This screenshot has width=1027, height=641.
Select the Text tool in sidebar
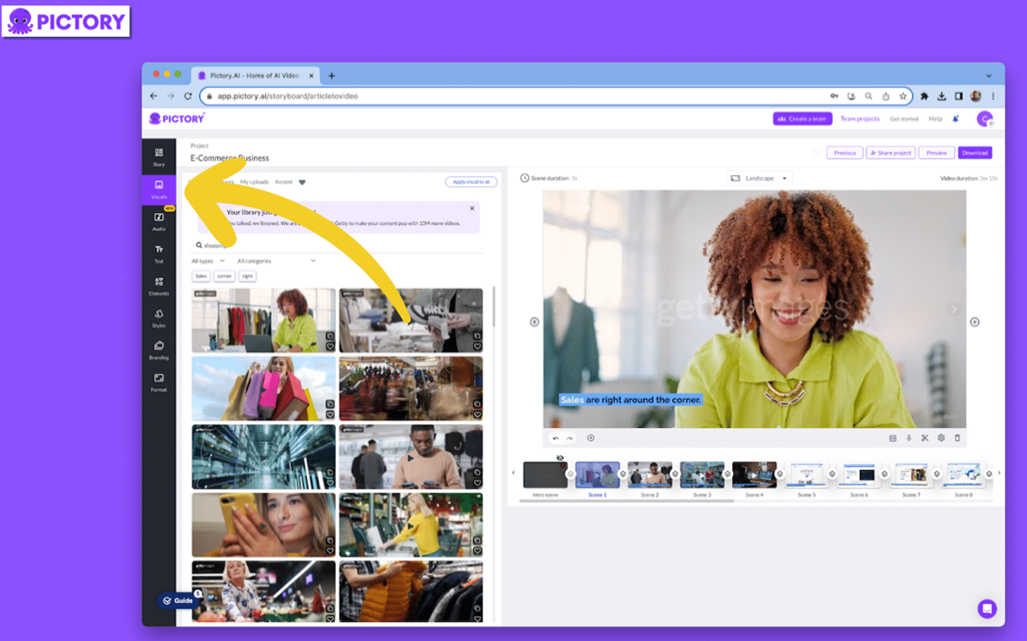[x=159, y=253]
